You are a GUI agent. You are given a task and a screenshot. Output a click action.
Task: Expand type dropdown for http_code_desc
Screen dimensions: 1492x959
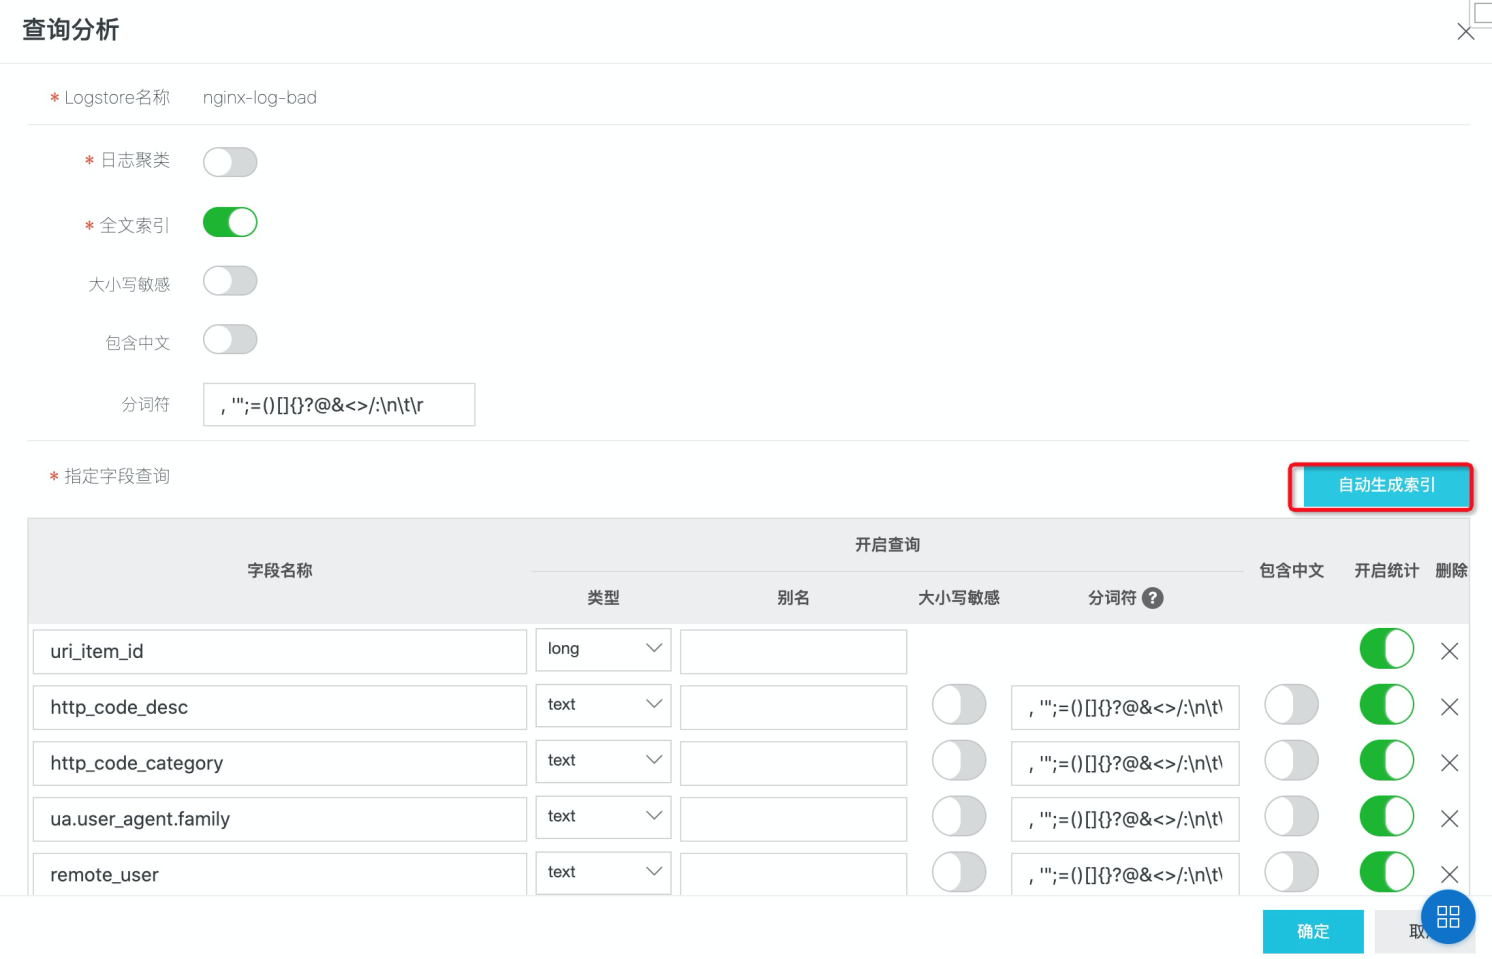[x=603, y=705]
